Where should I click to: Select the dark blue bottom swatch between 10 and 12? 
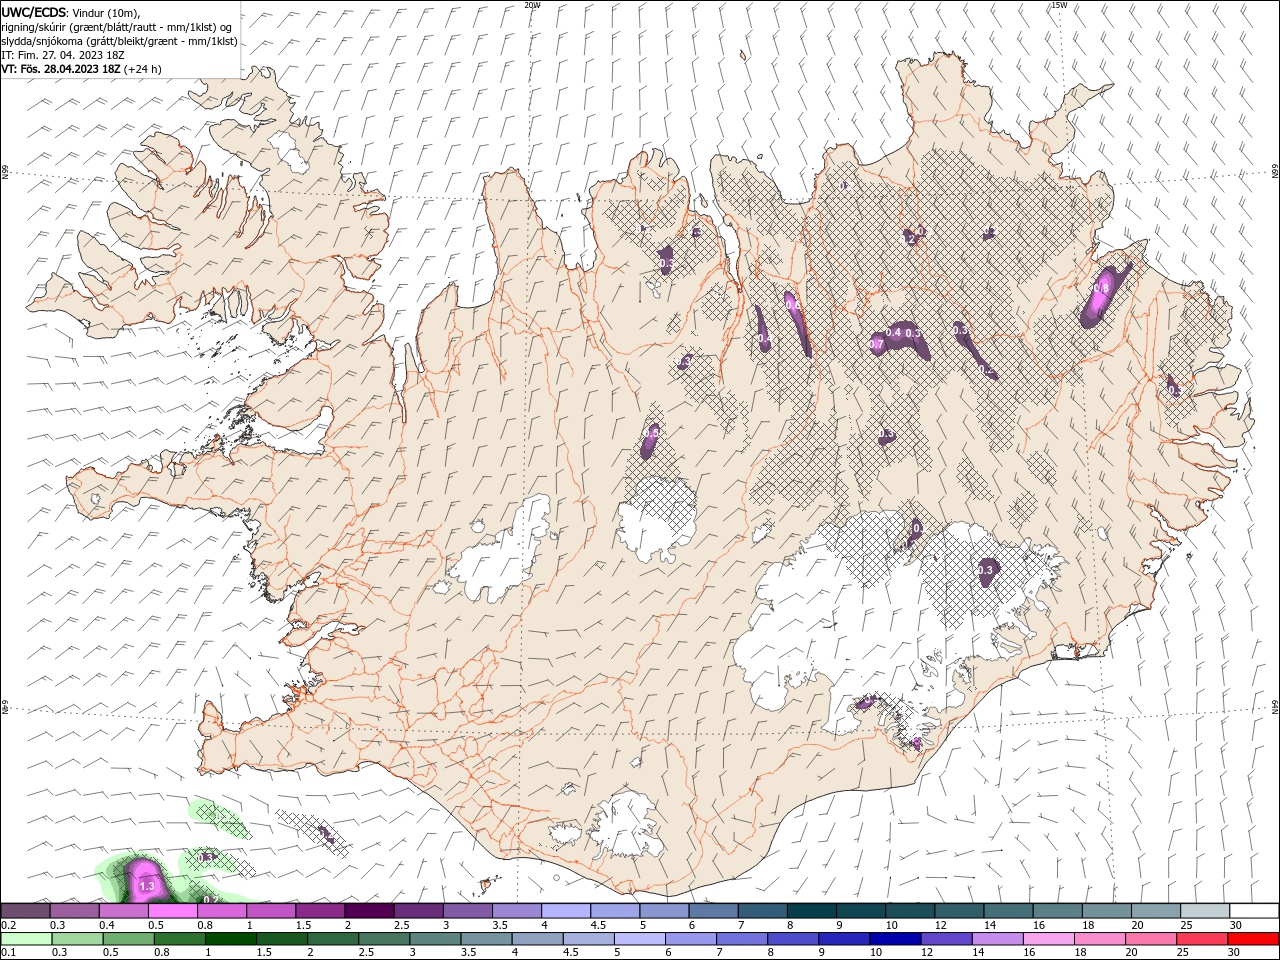click(894, 939)
